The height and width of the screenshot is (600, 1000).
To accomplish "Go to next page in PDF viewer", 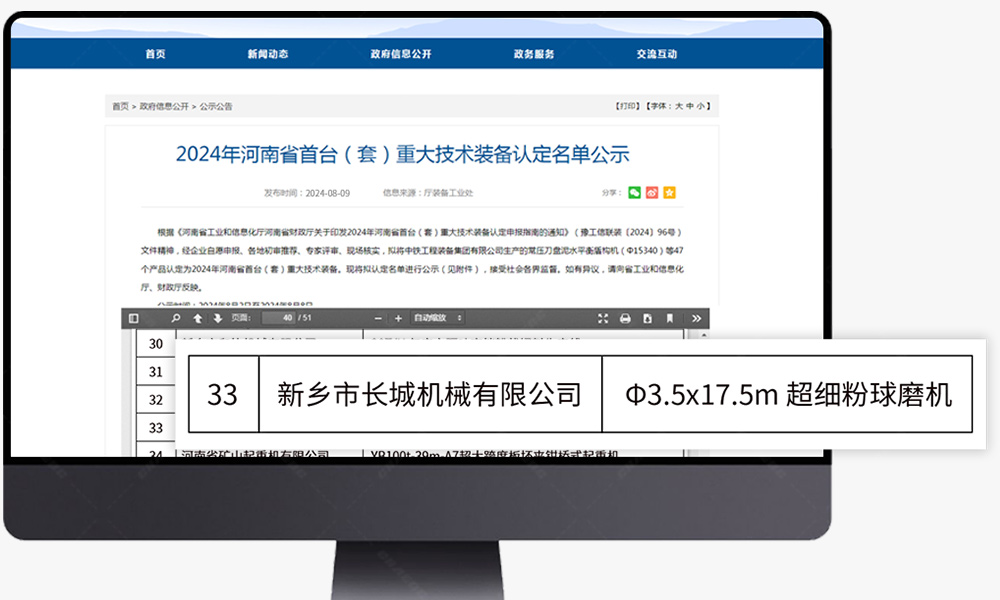I will point(217,318).
